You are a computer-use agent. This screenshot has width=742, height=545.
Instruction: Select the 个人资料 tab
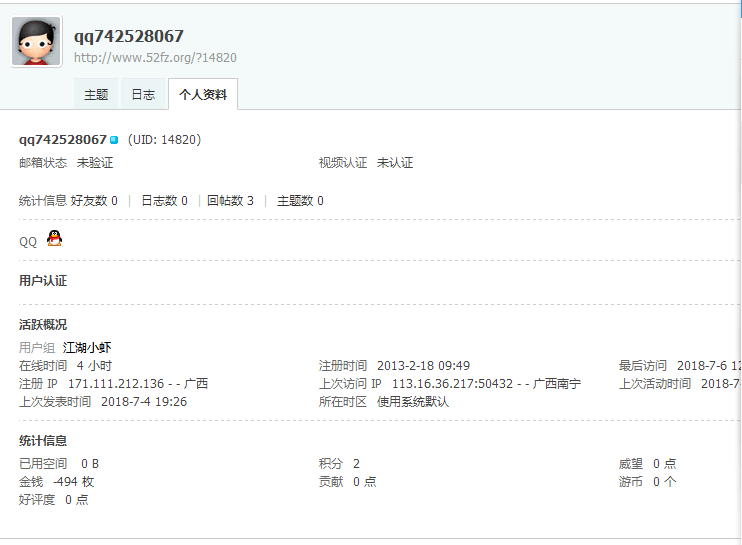(202, 95)
